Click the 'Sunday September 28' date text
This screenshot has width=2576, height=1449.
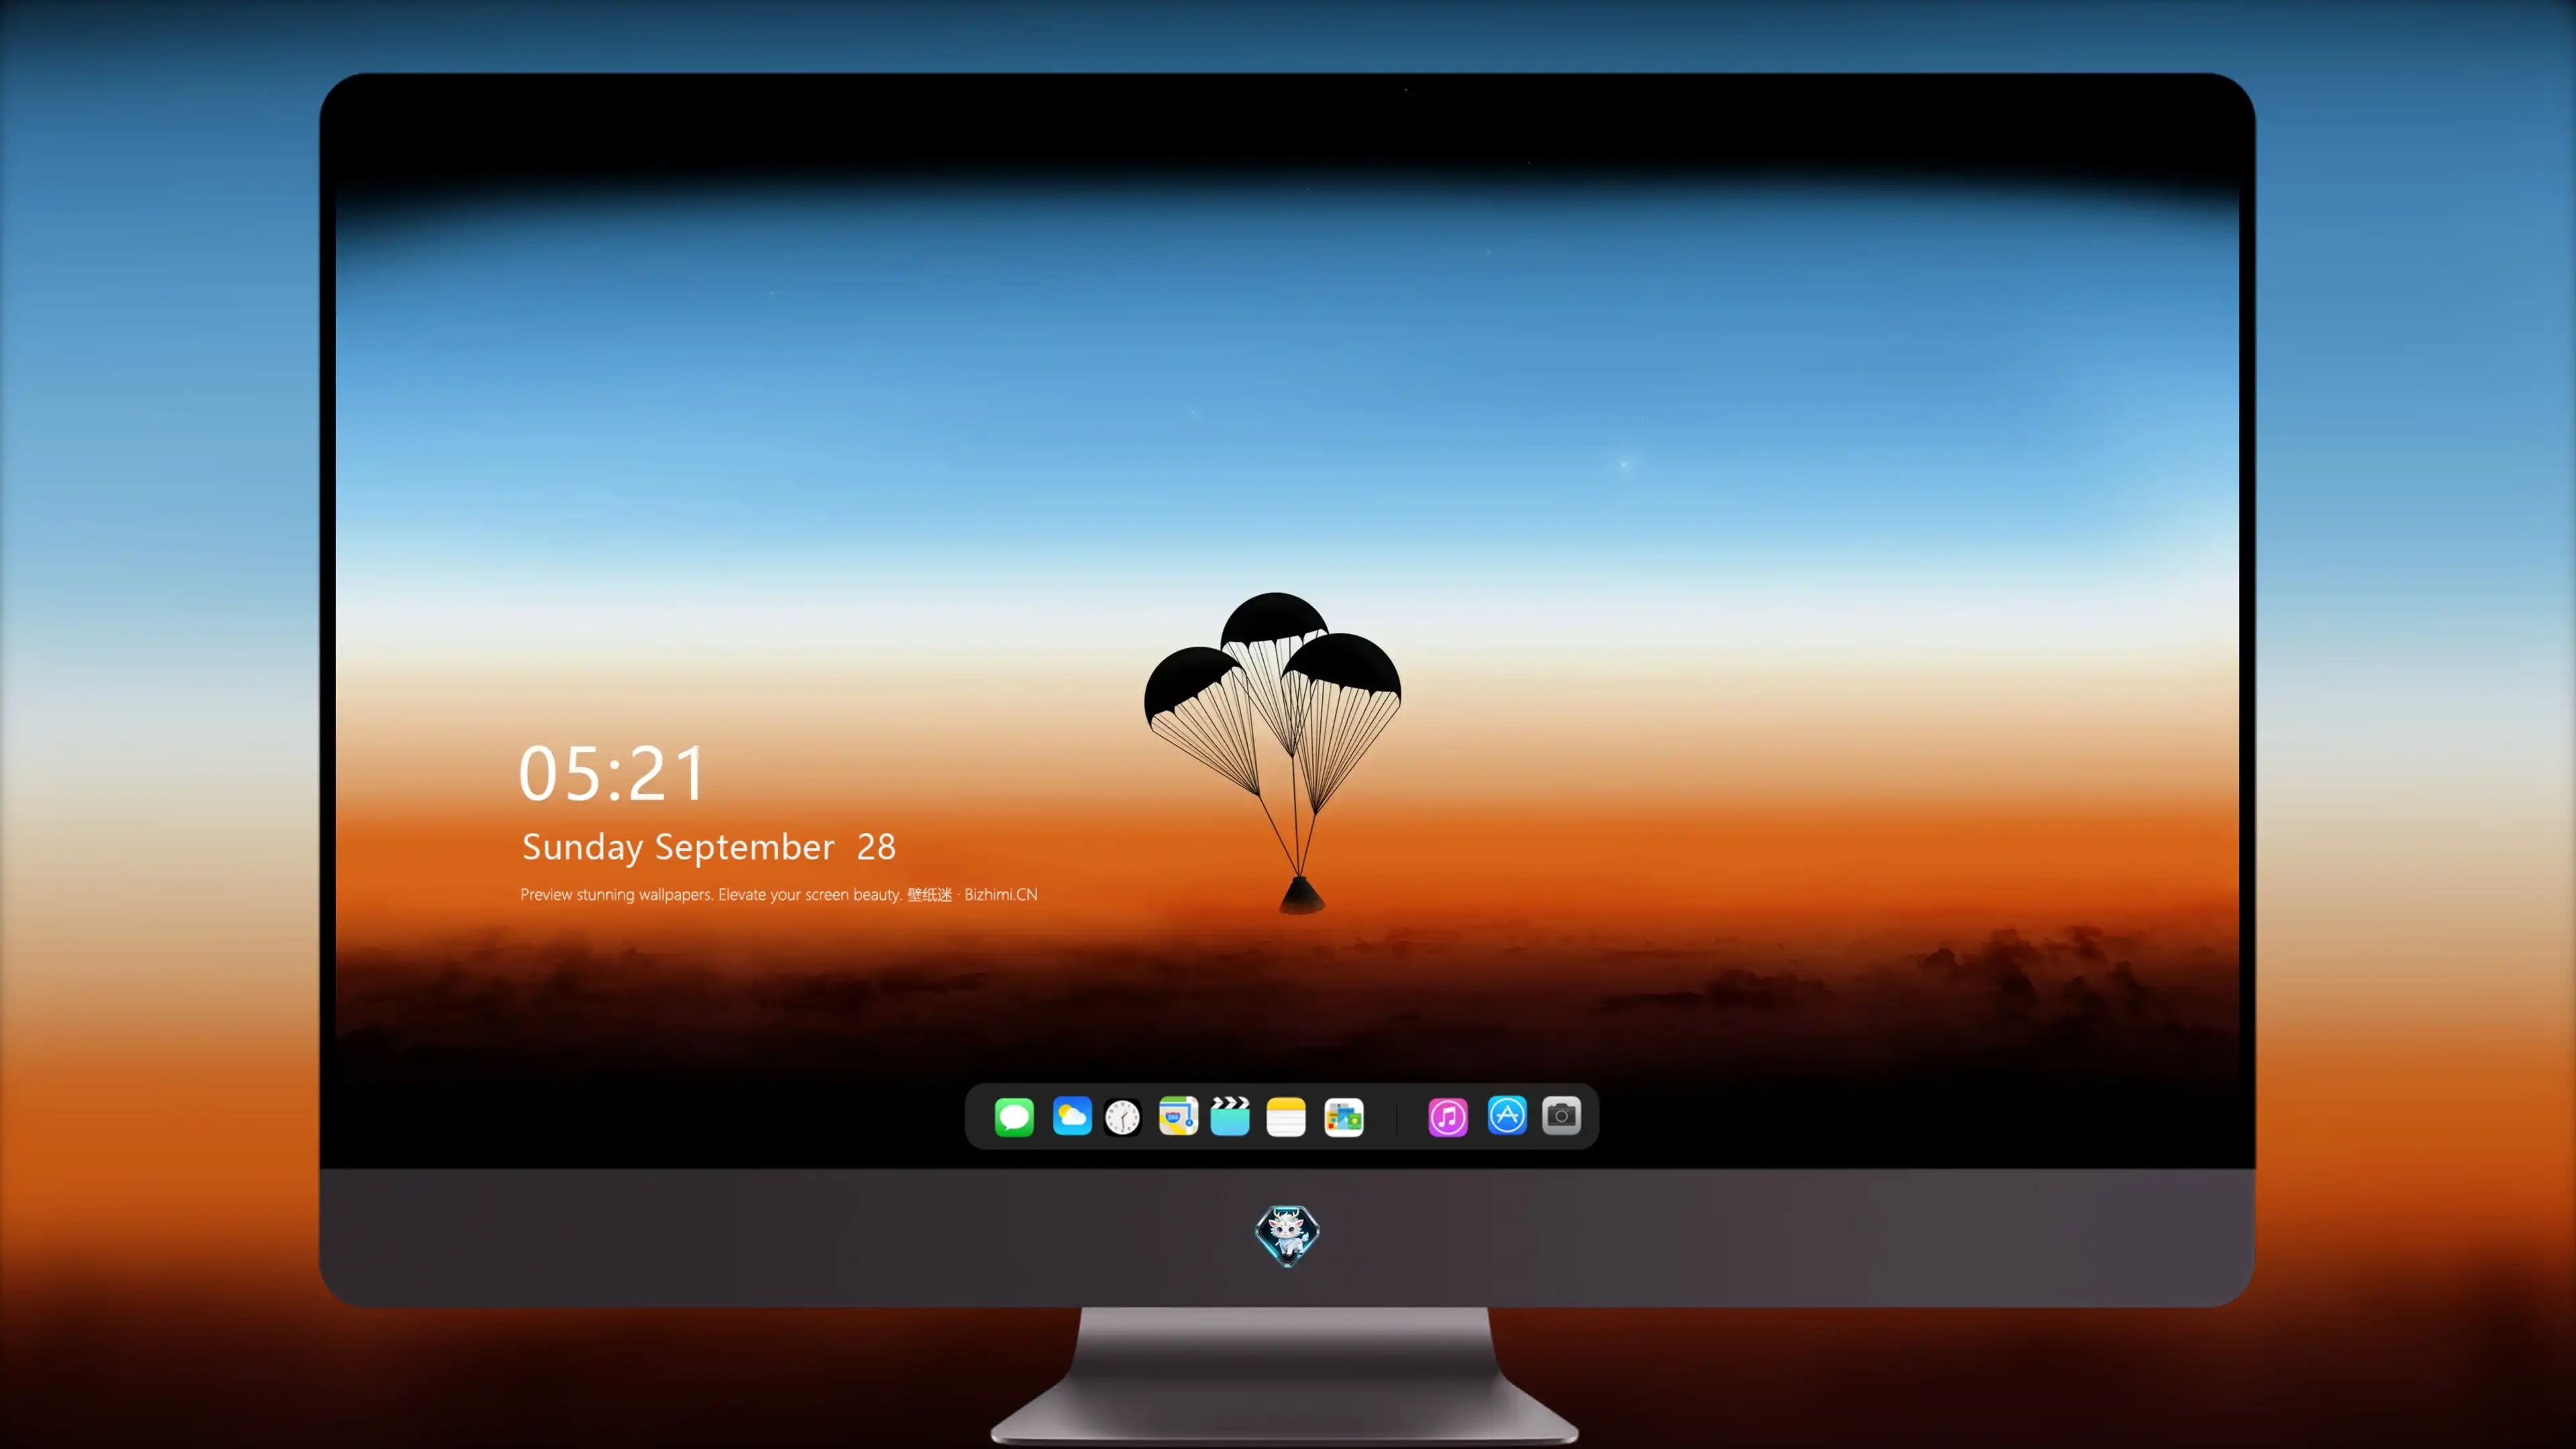click(x=708, y=847)
